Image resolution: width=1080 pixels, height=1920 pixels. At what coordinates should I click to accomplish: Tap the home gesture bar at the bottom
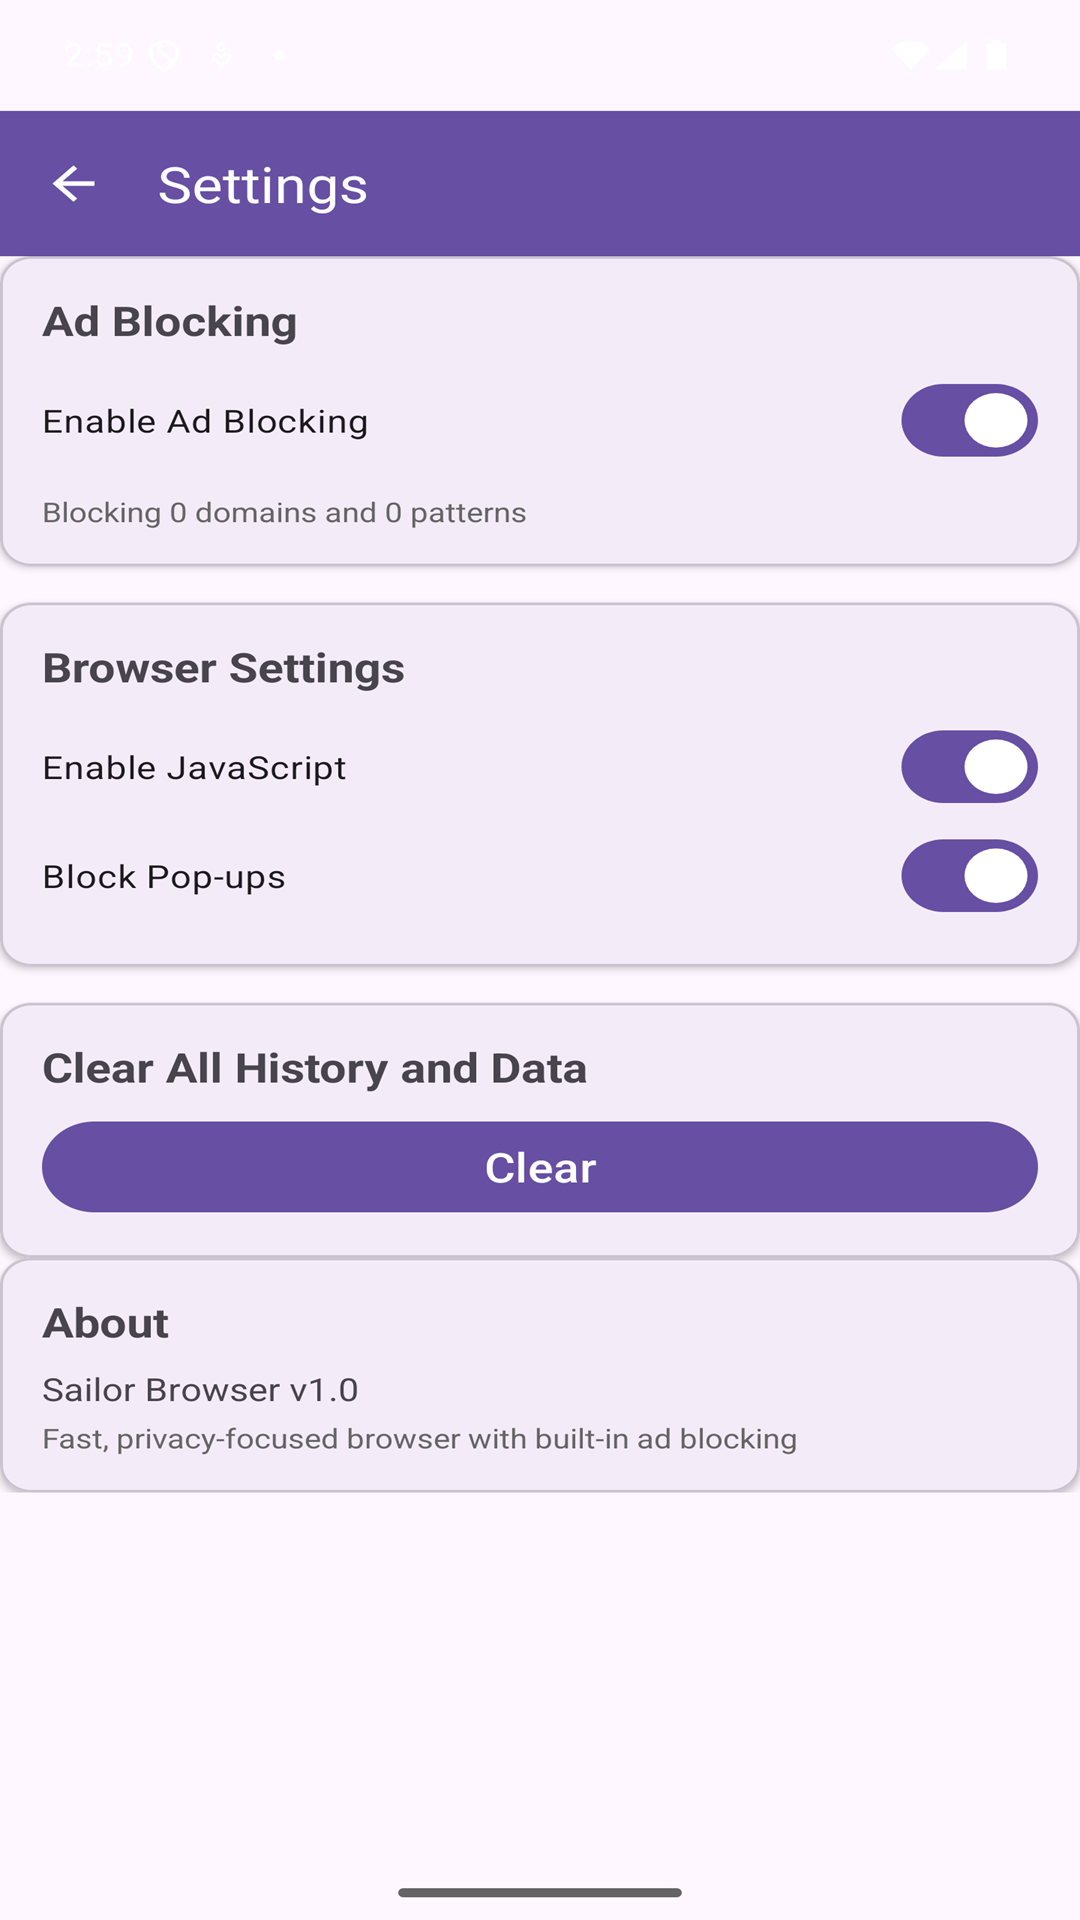pos(540,1892)
